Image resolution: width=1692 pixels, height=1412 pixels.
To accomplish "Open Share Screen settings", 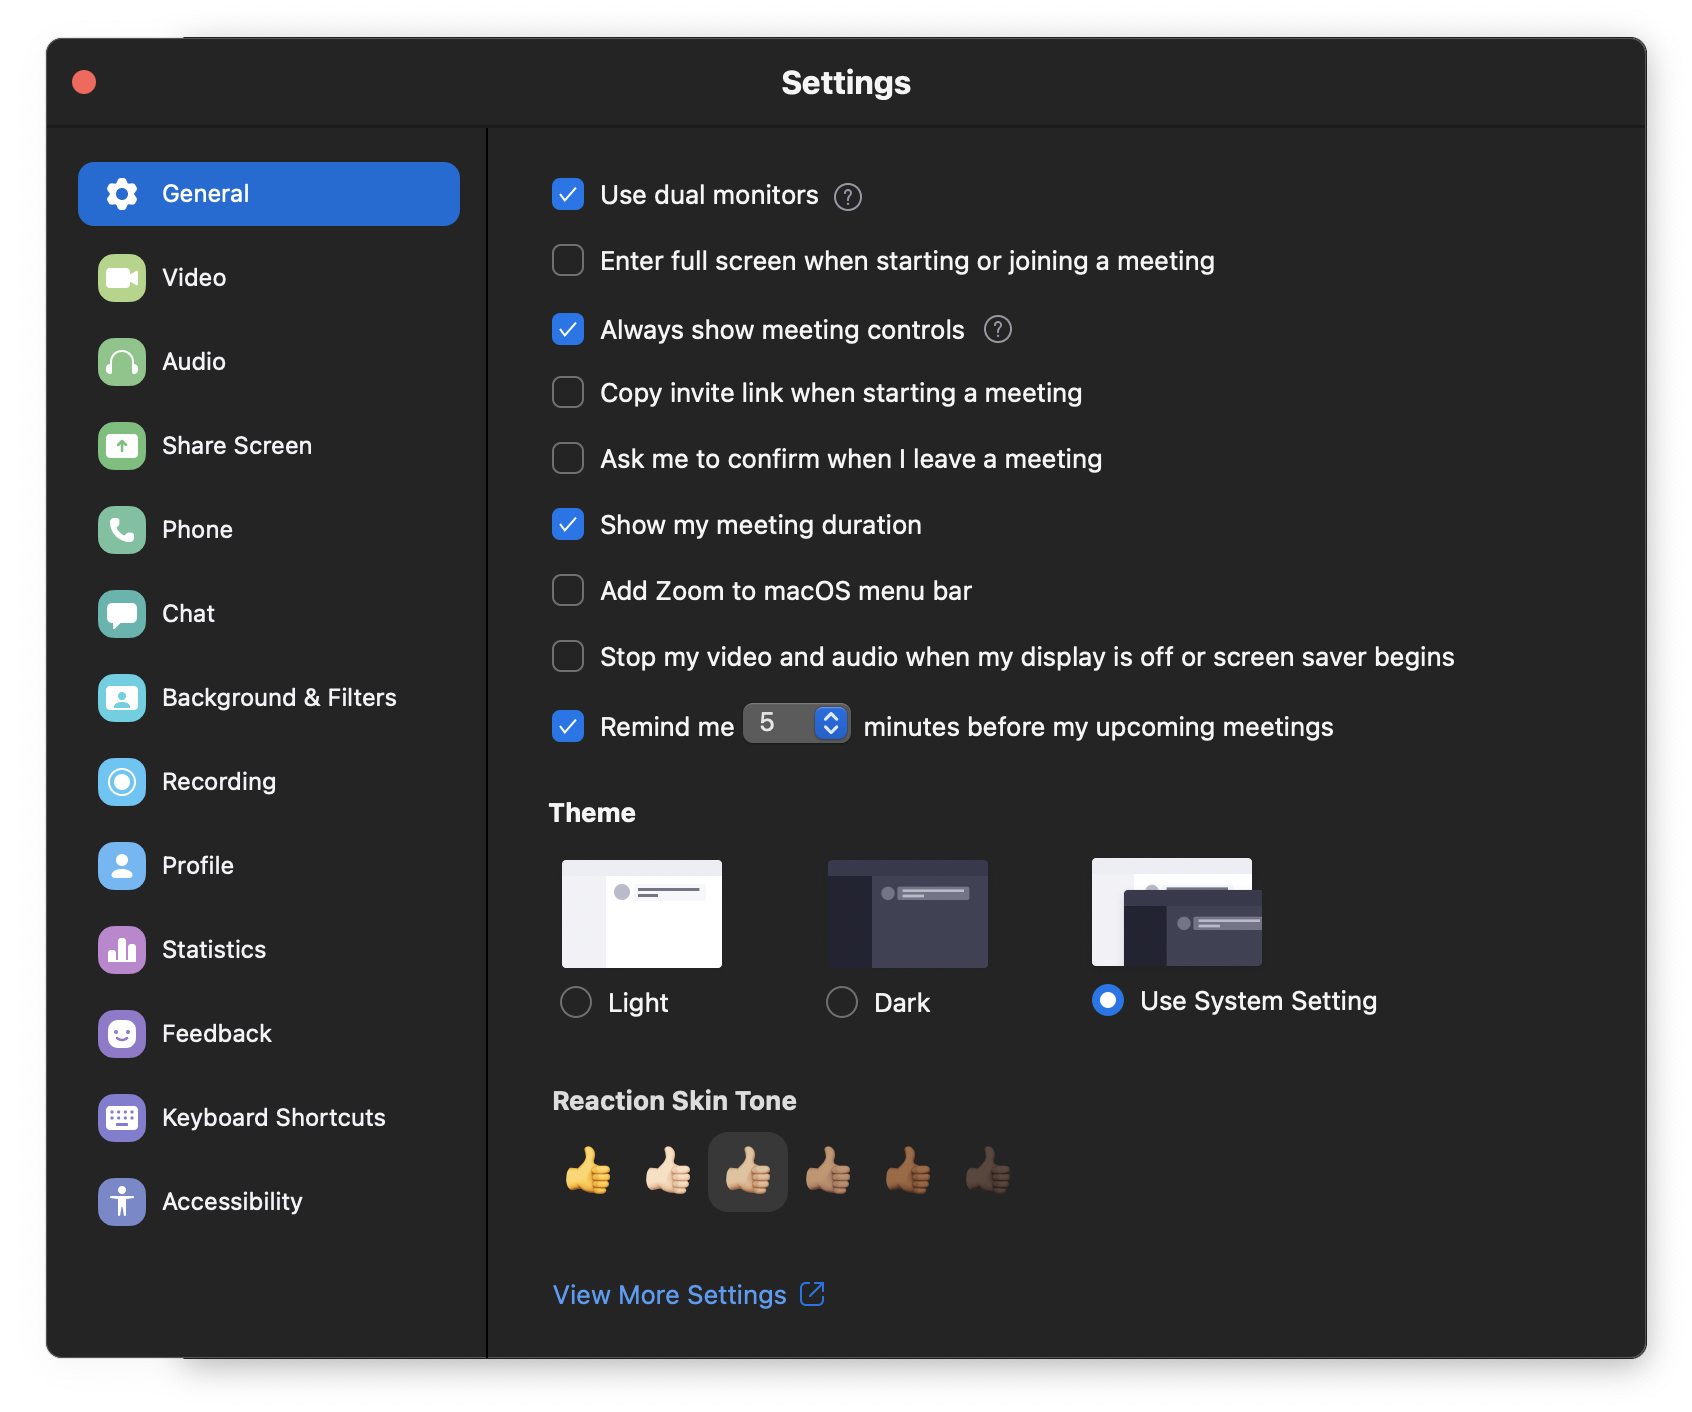I will [x=120, y=445].
